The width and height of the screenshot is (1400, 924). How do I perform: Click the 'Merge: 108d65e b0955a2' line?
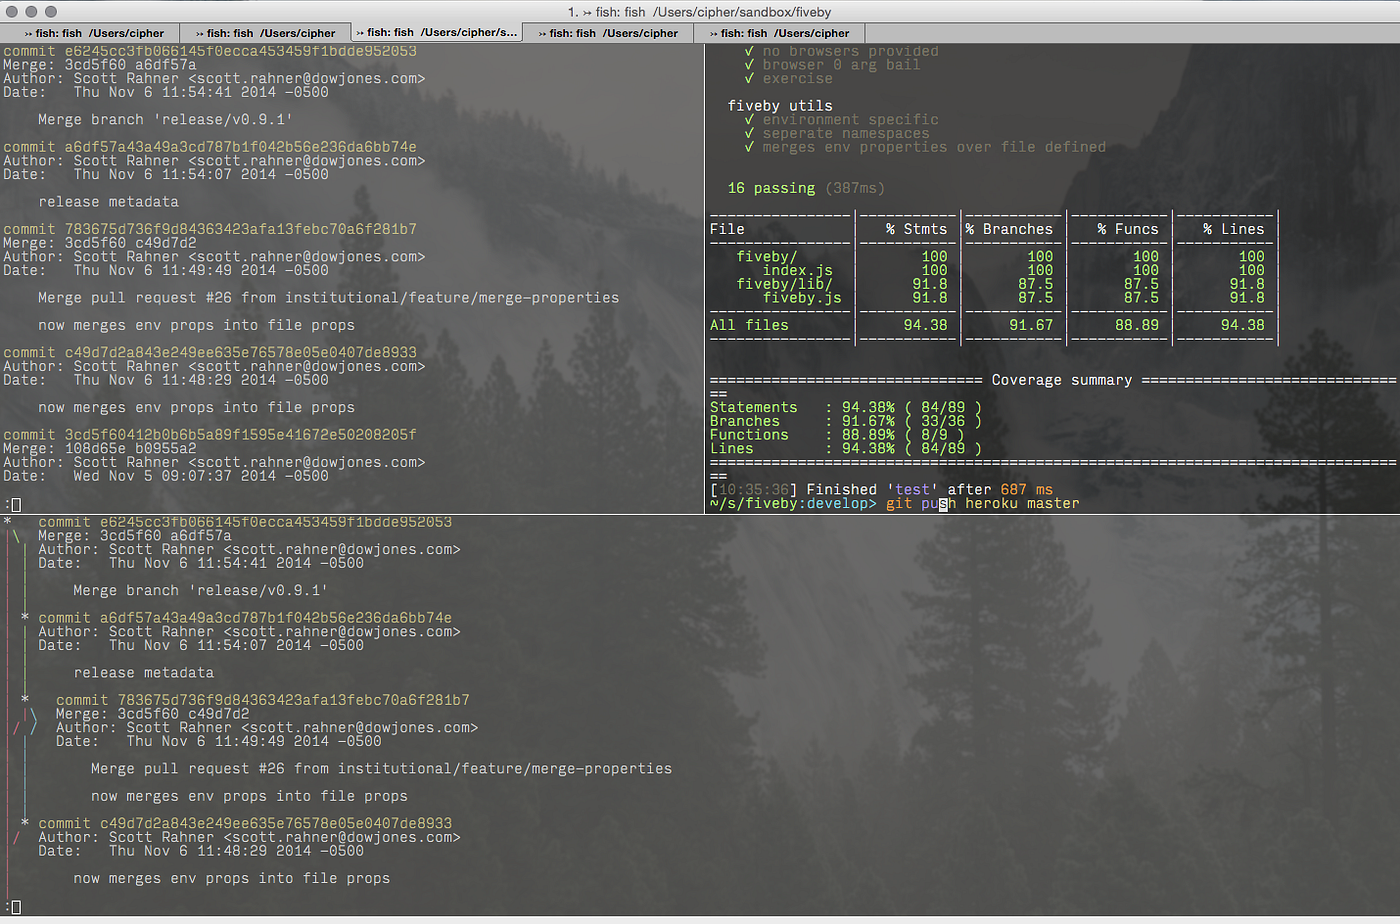[100, 449]
